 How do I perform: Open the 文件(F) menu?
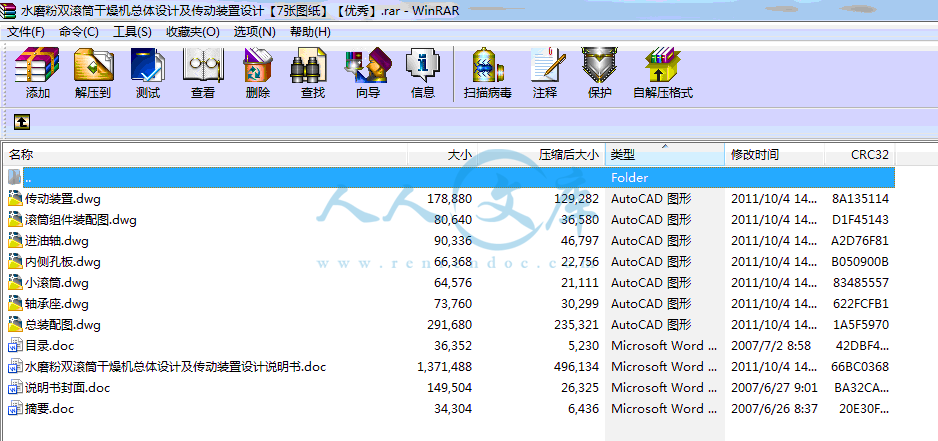[x=26, y=32]
